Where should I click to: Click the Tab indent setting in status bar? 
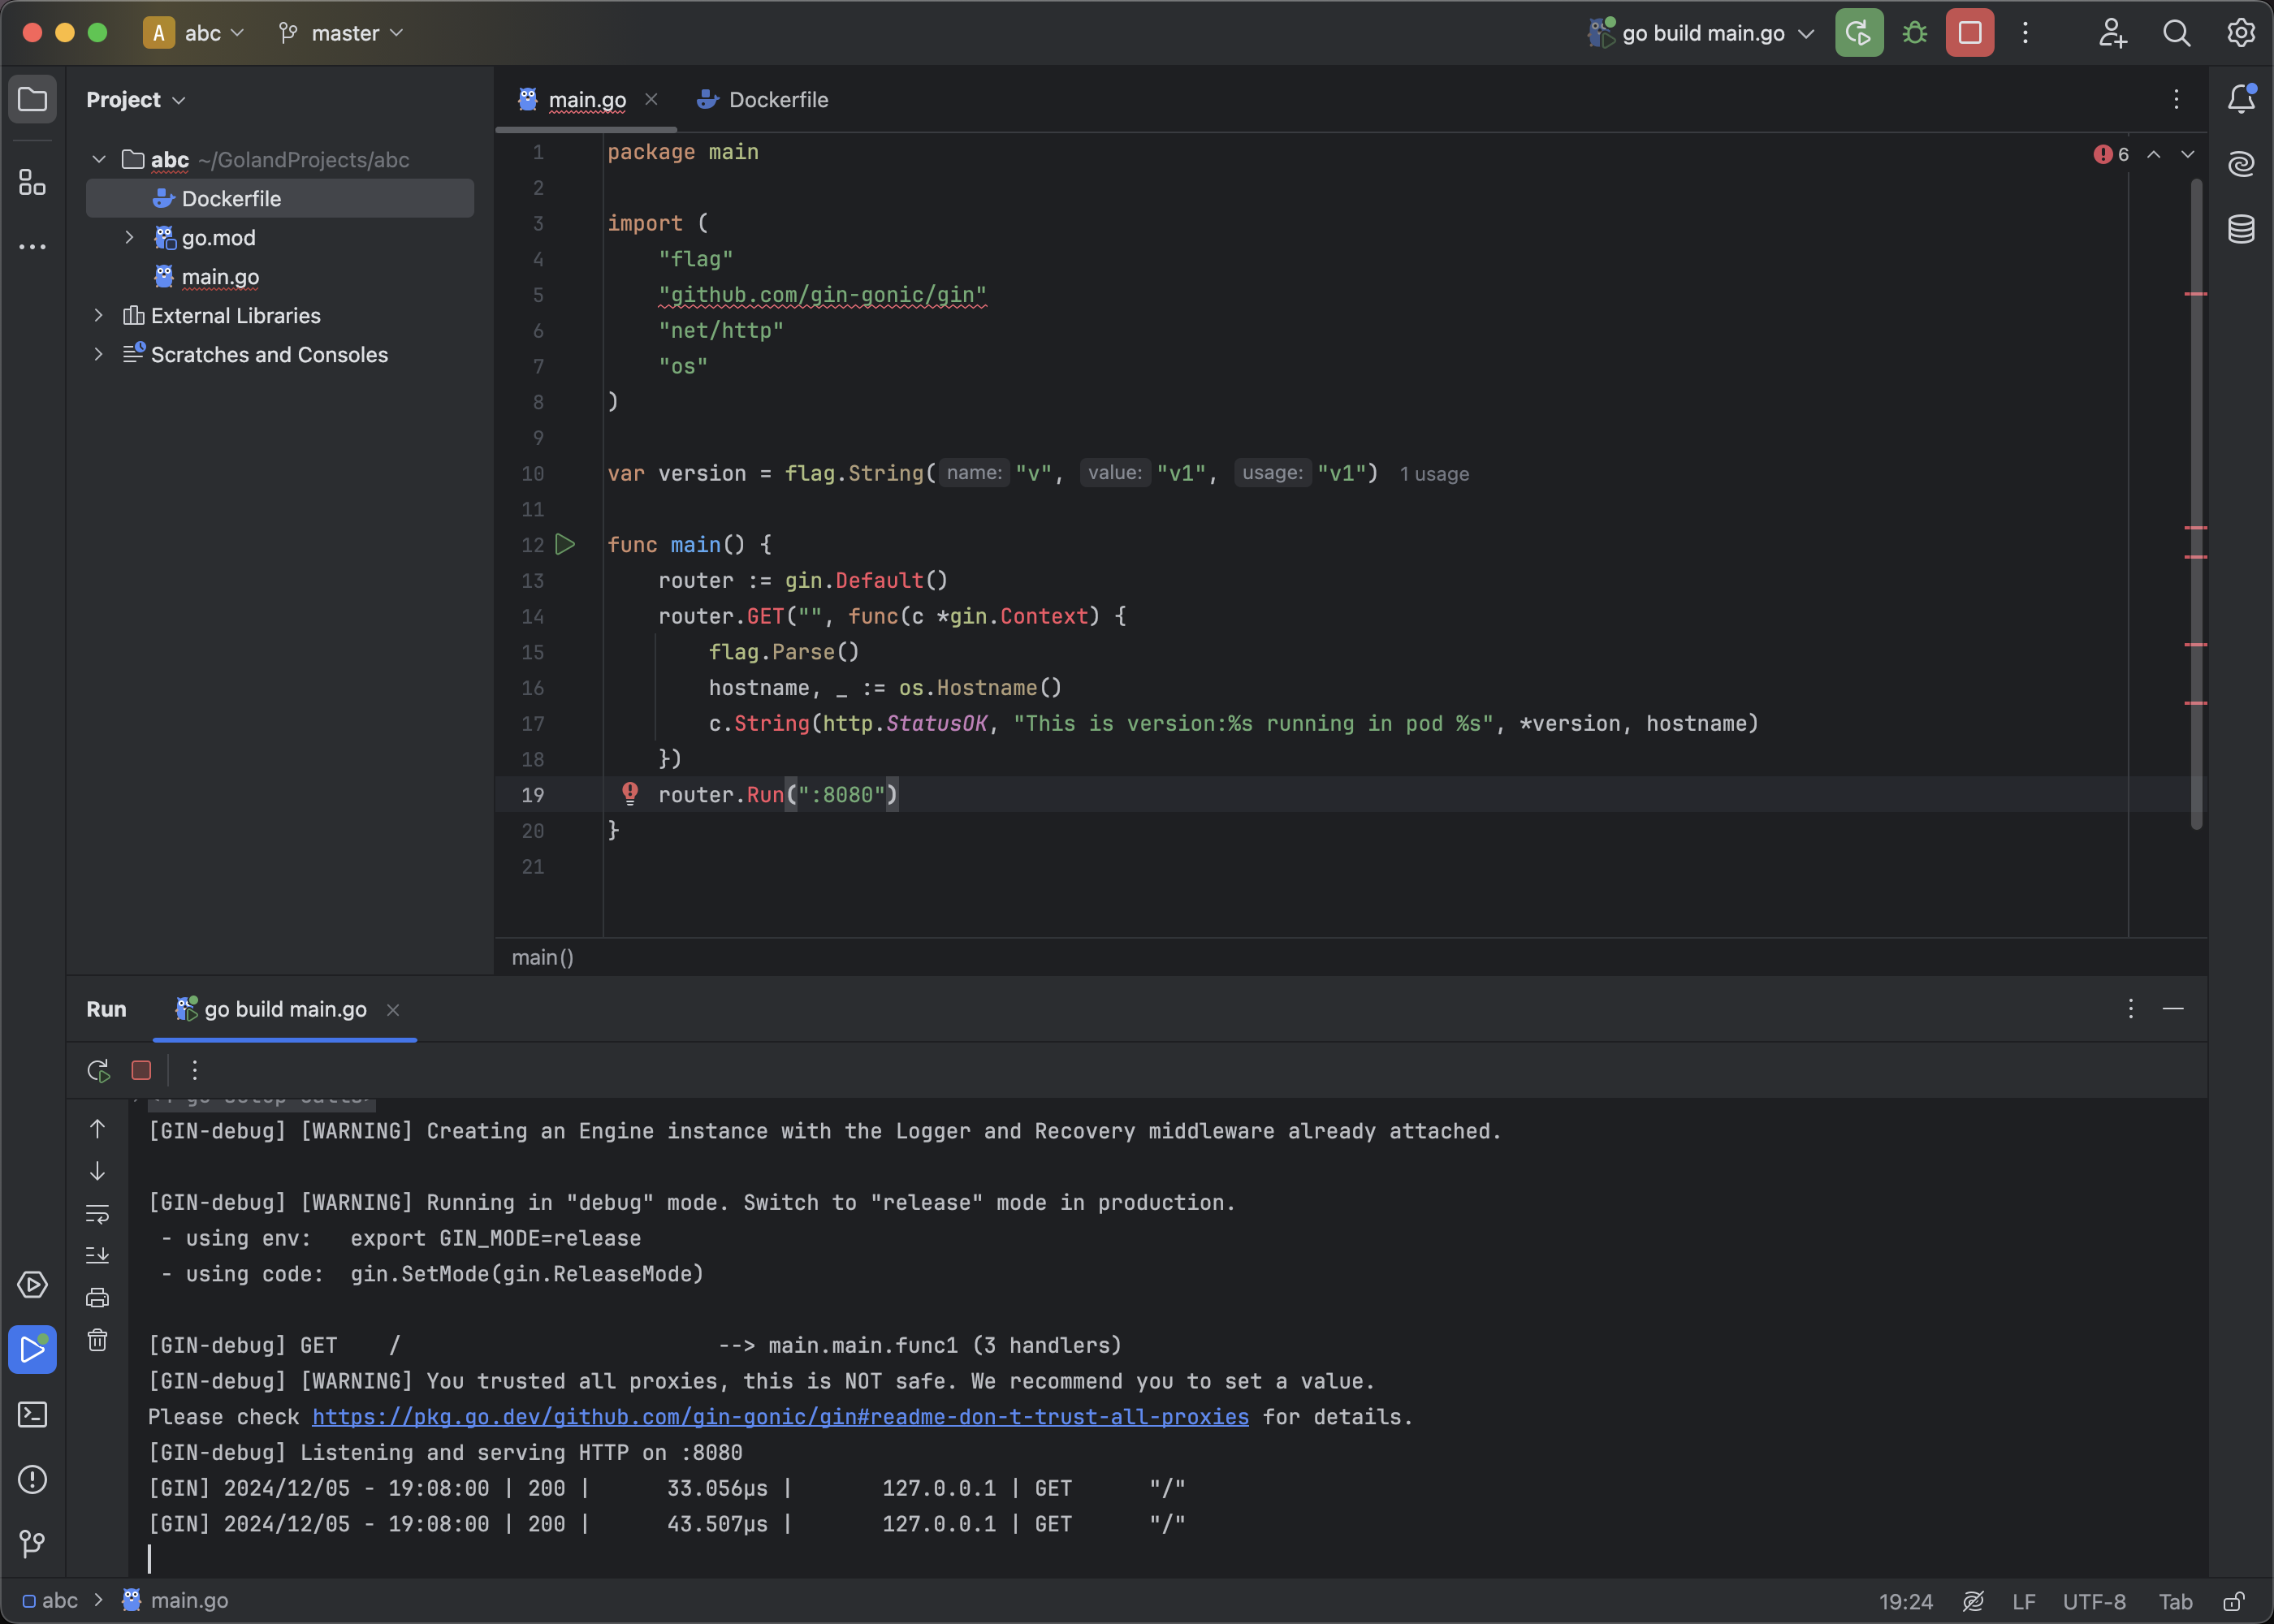point(2175,1601)
